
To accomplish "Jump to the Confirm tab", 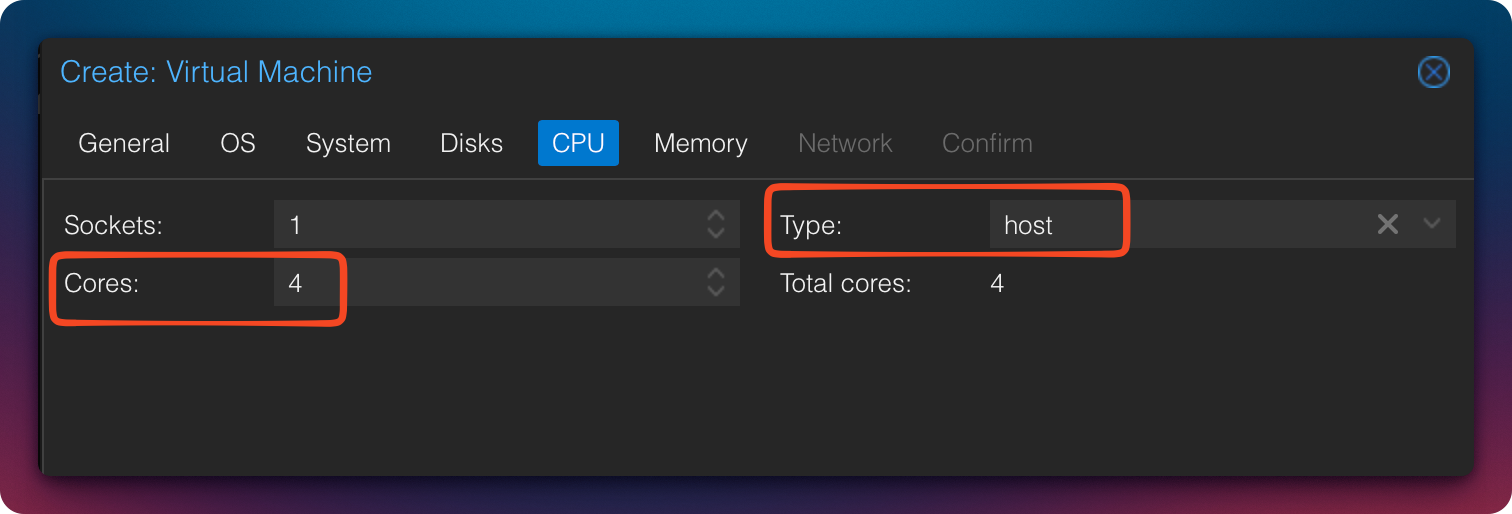I will click(987, 143).
